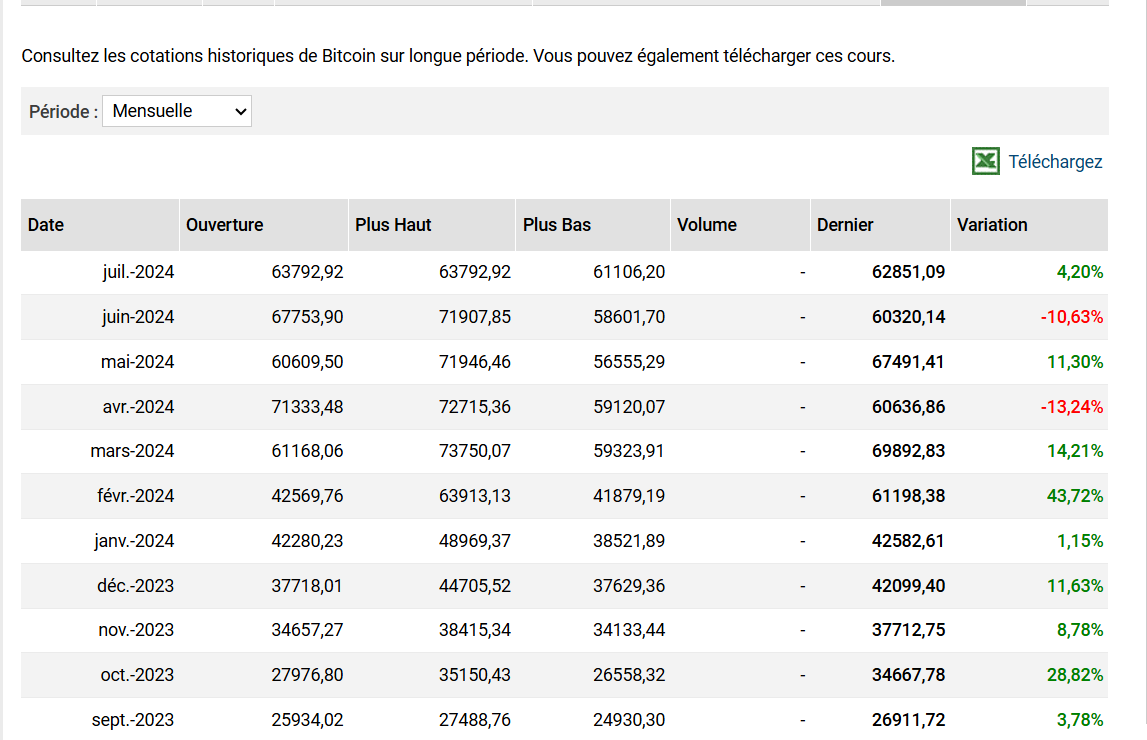Click the 59120,07 low value

pos(629,407)
